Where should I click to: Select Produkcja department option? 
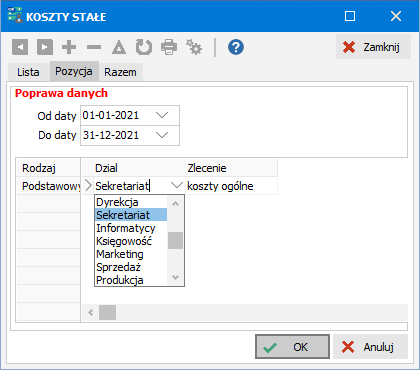131,280
